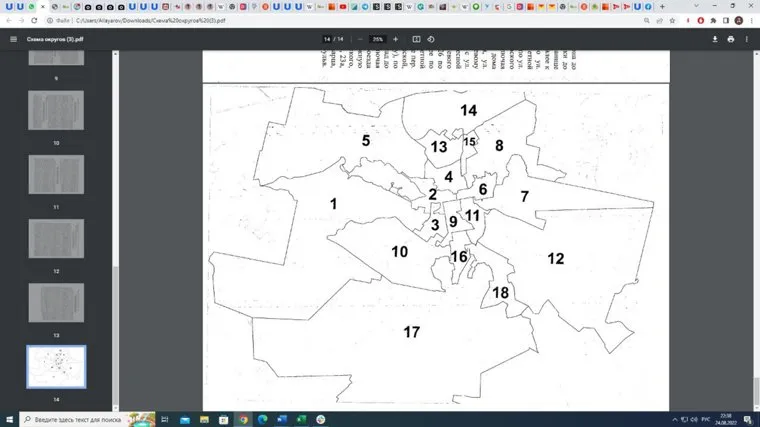Open the PDF viewer more actions menu
Screen dimensions: 760x427
[748, 39]
